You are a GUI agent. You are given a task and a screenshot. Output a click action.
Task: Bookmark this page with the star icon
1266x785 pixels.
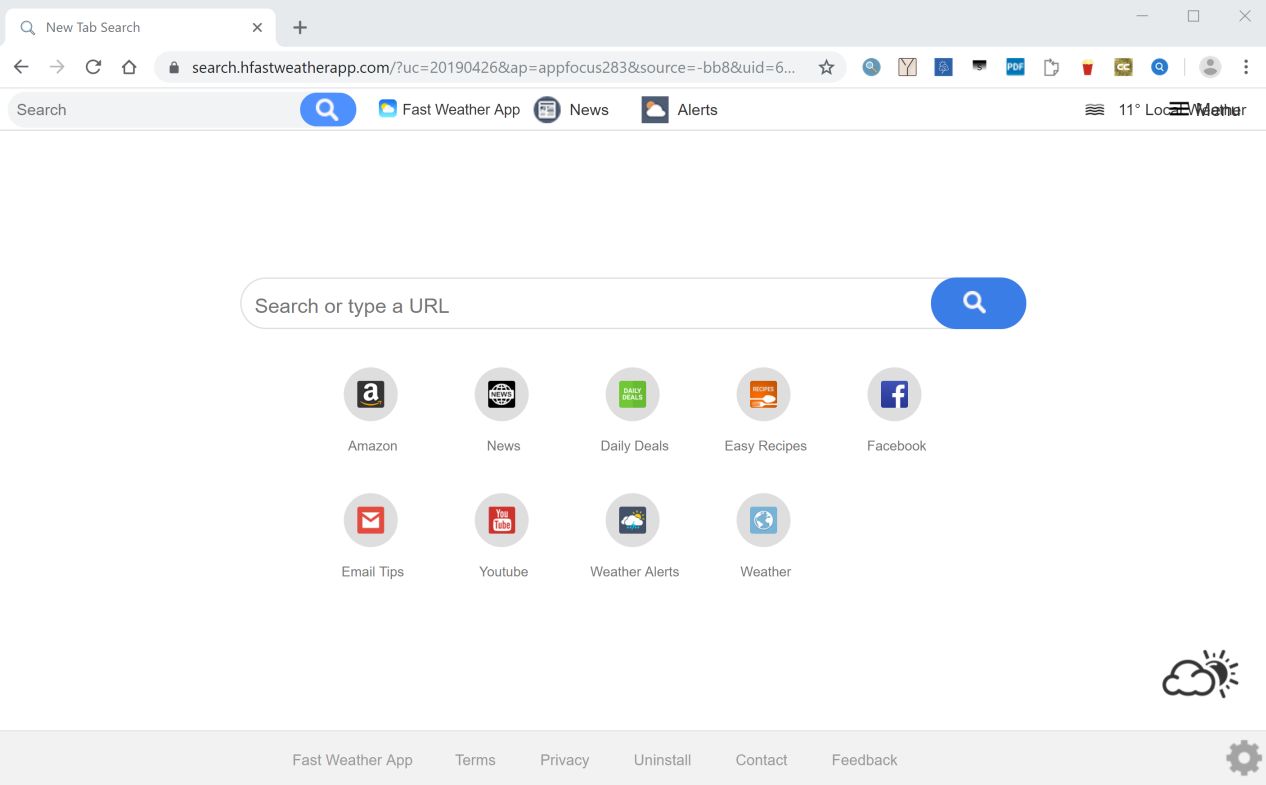[x=827, y=67]
